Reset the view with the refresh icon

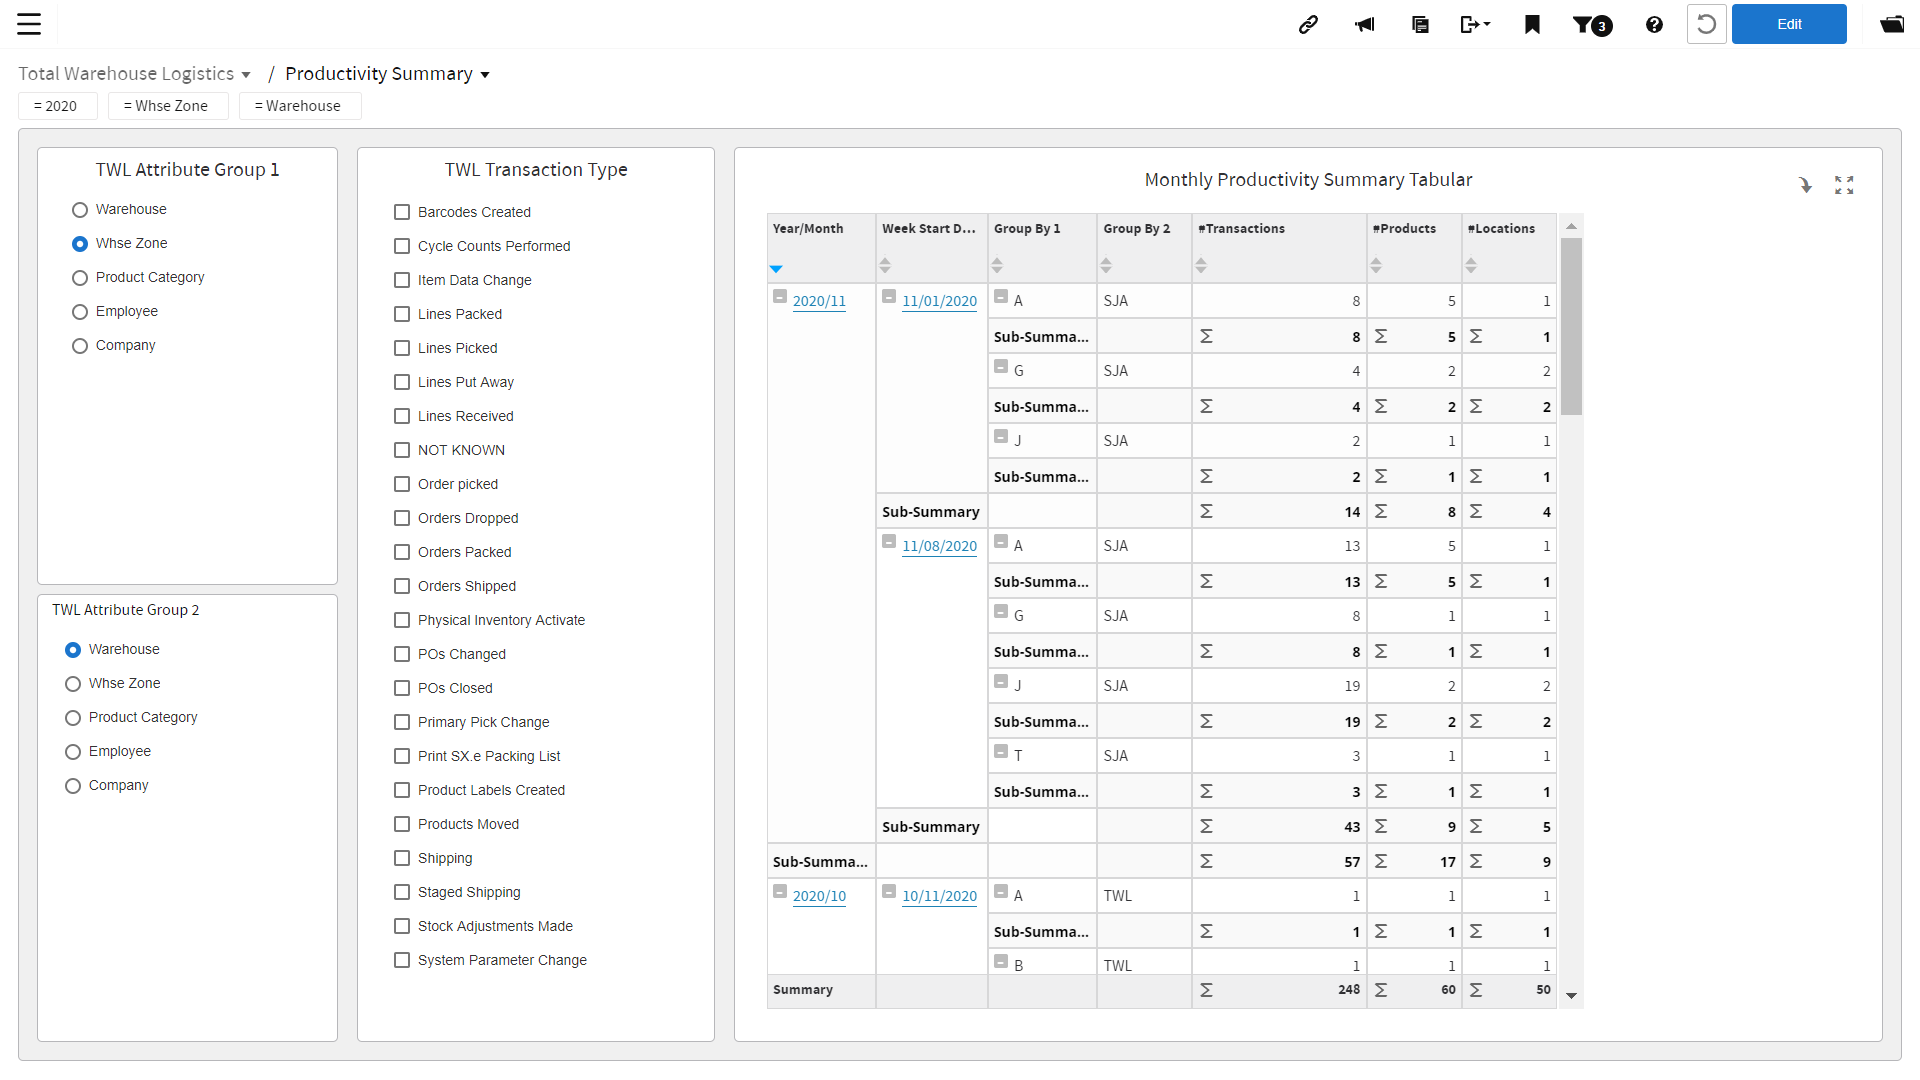(x=1706, y=24)
